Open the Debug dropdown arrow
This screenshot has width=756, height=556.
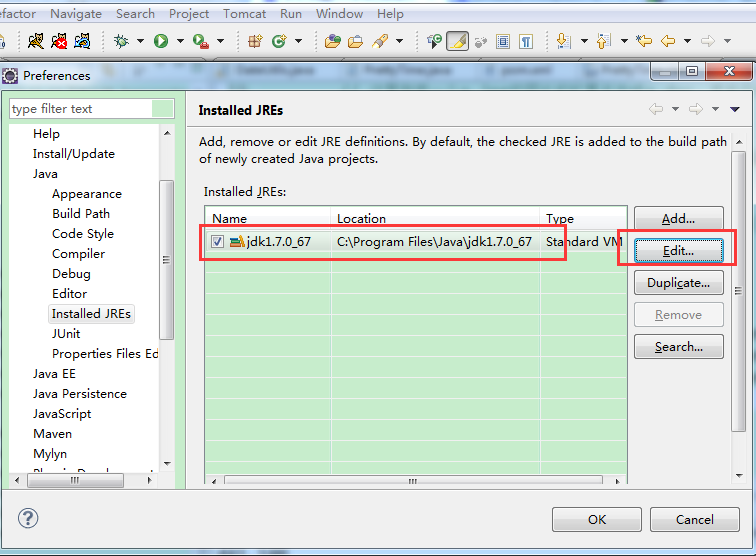140,41
